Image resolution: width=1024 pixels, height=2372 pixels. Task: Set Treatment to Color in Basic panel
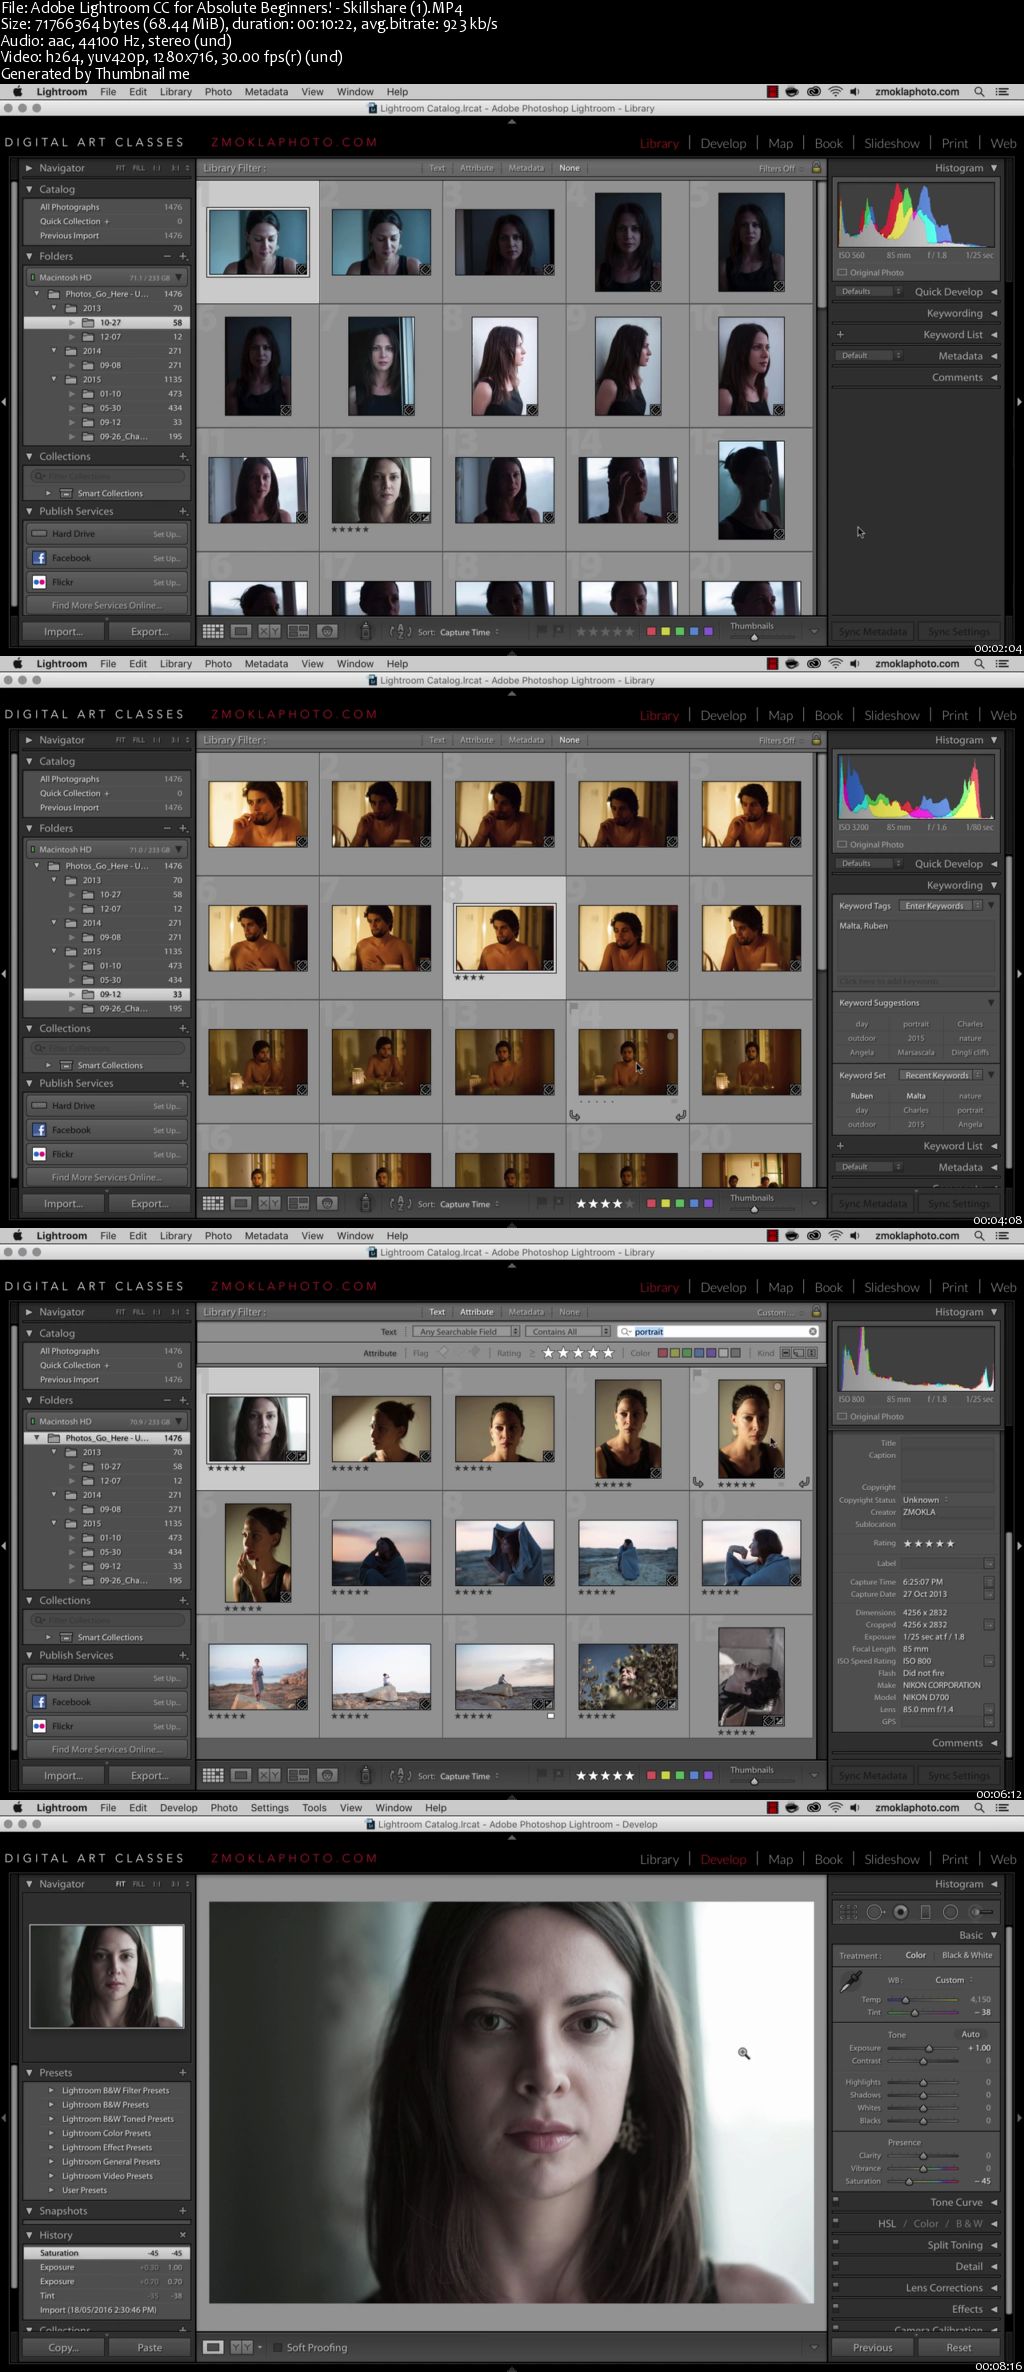[x=916, y=1955]
